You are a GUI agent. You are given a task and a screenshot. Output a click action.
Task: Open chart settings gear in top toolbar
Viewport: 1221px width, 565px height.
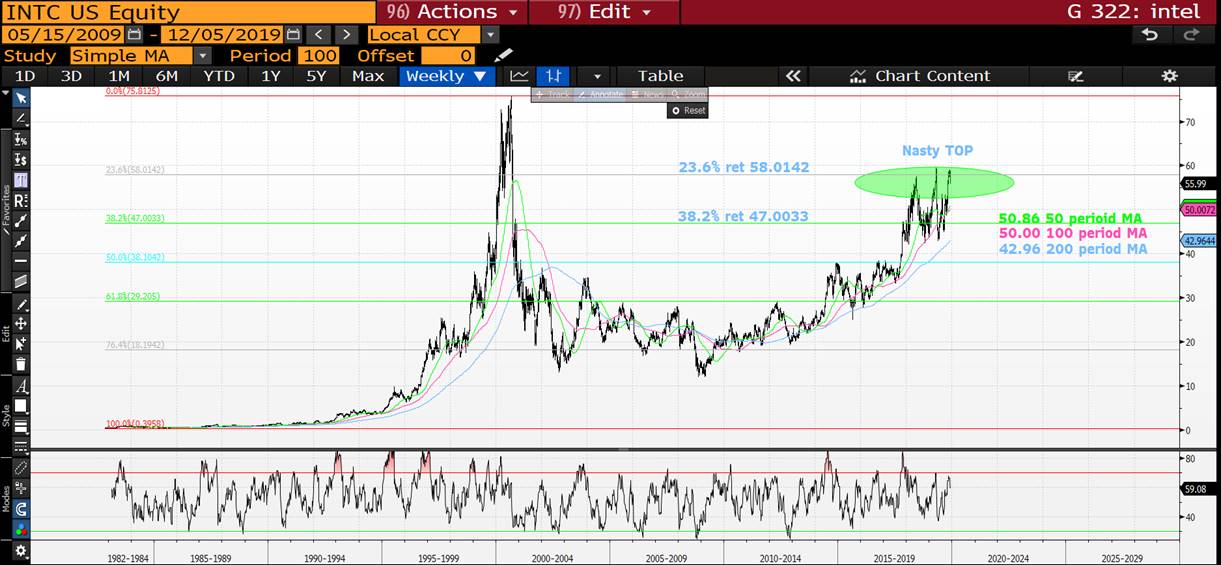point(1169,76)
